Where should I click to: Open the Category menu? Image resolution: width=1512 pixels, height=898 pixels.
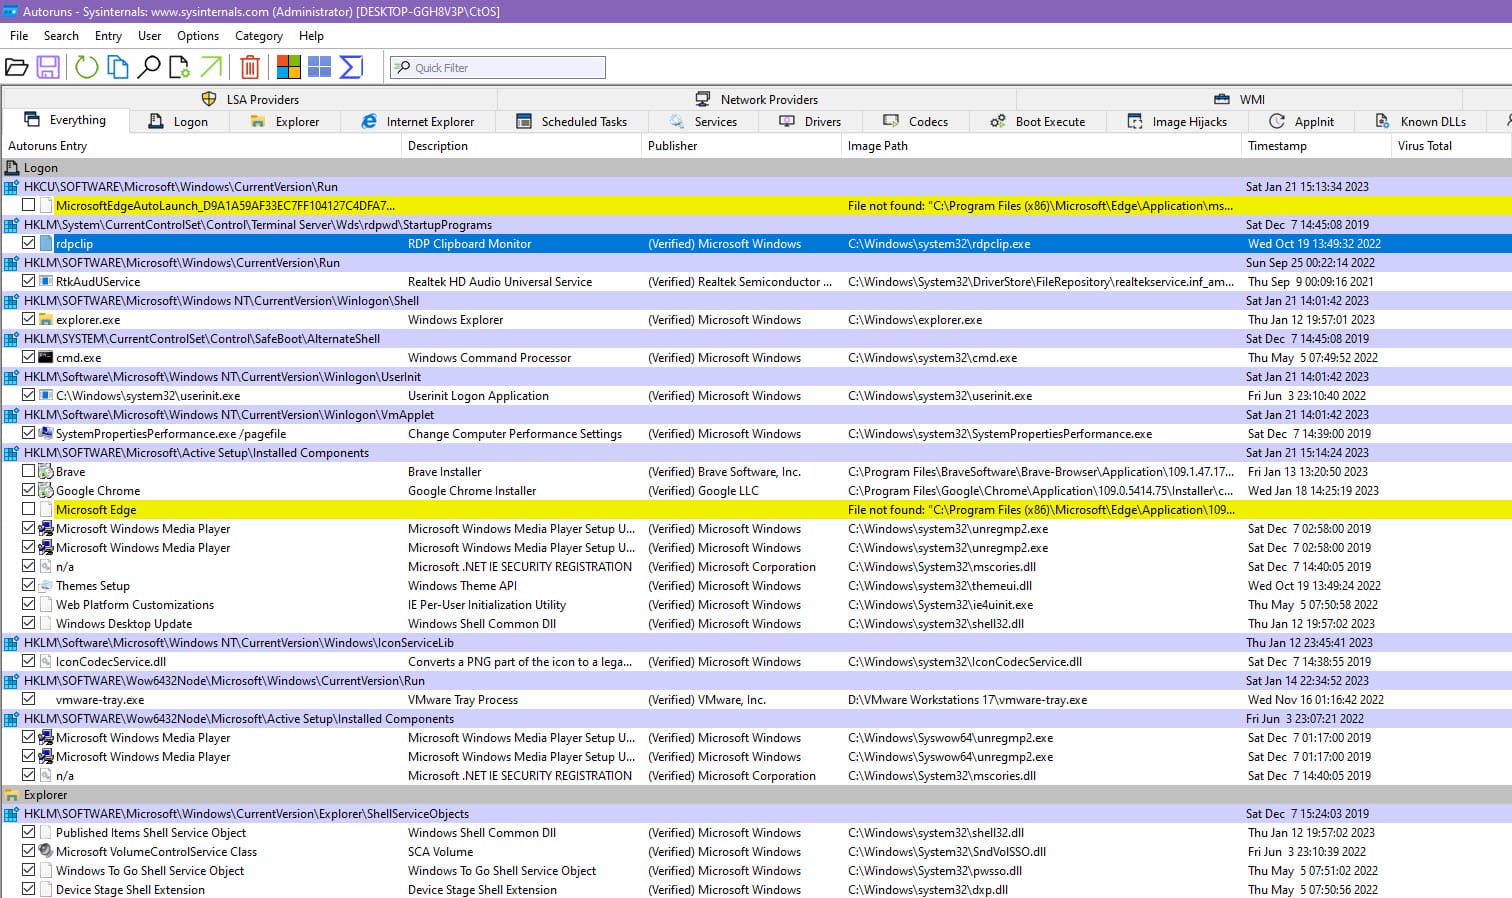click(x=258, y=36)
